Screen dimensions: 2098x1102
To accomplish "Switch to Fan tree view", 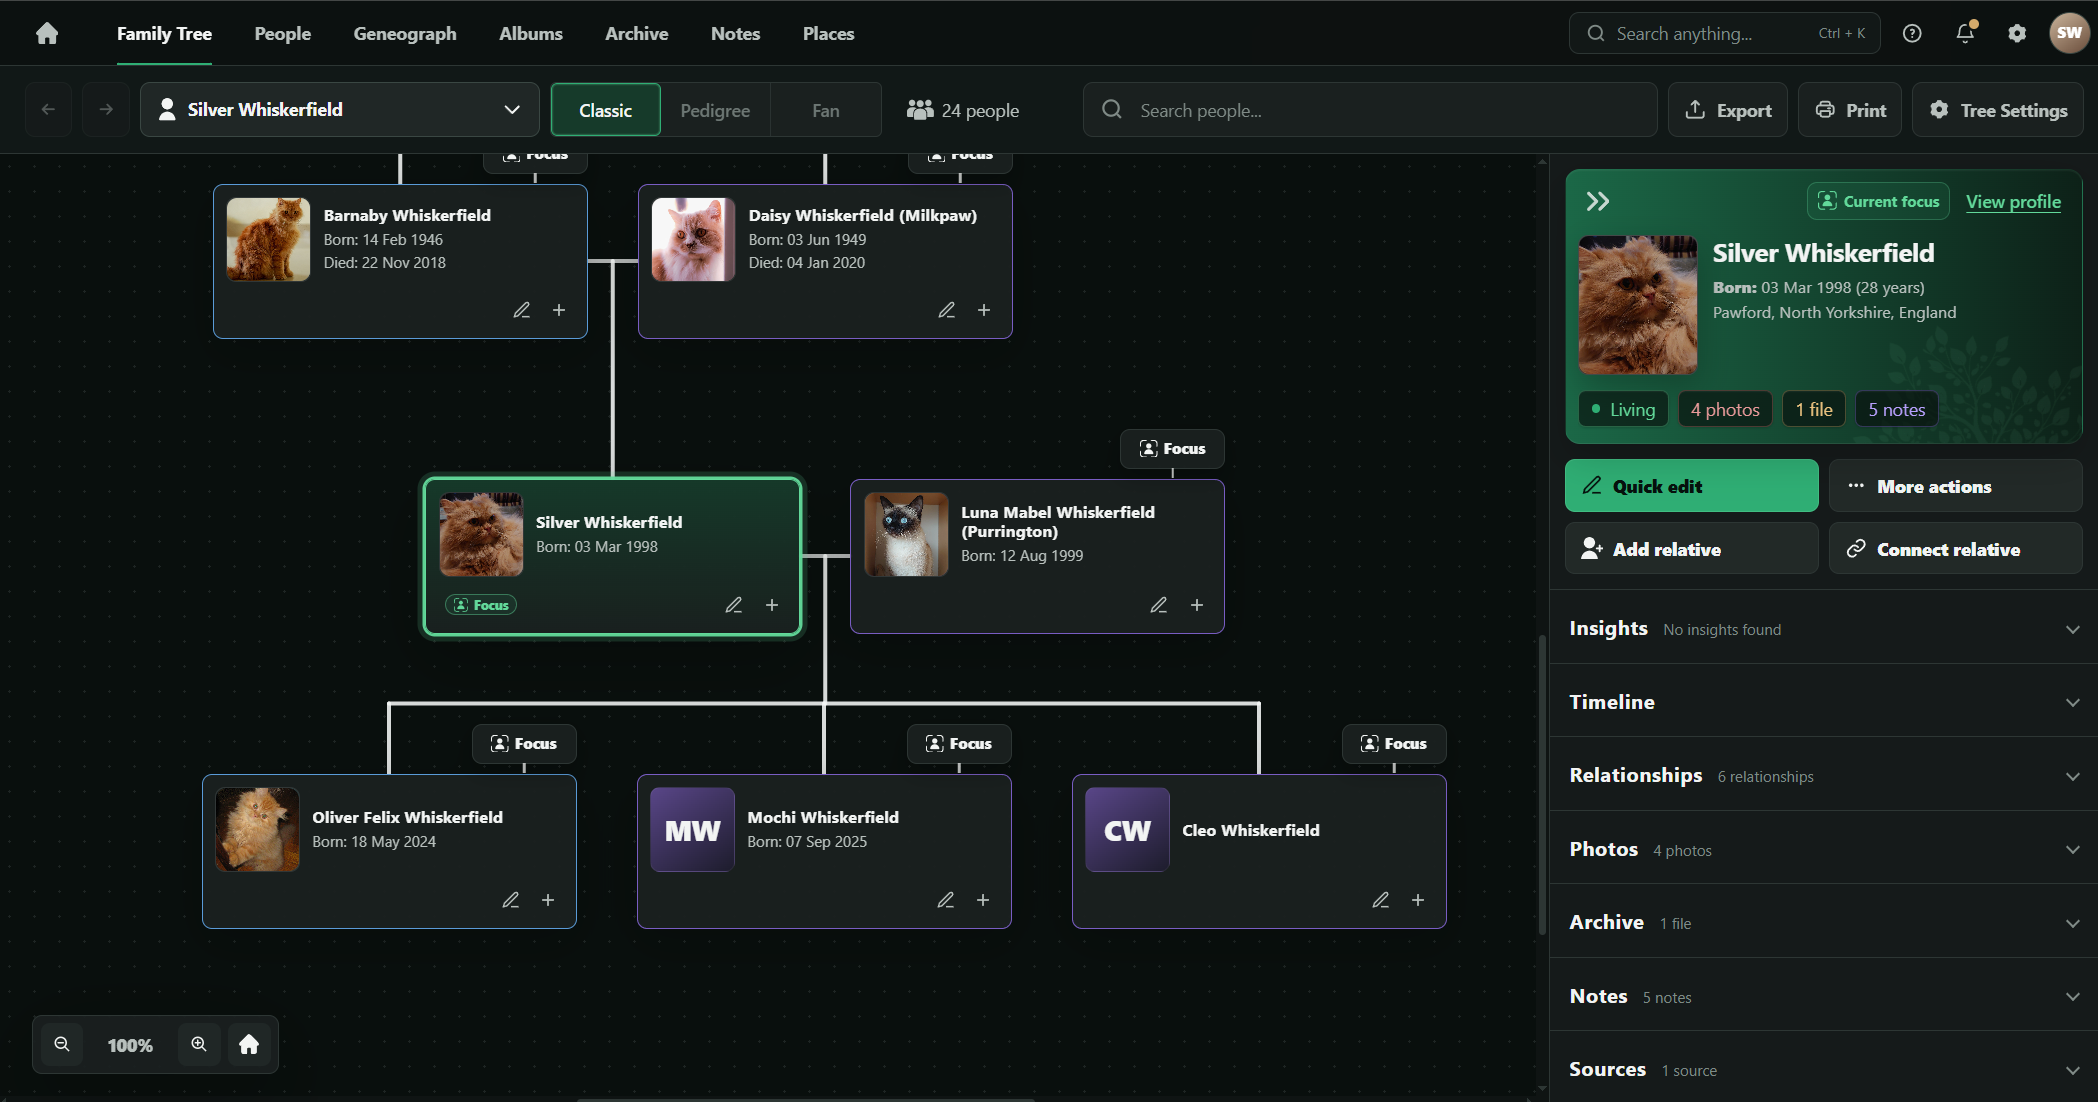I will click(826, 110).
